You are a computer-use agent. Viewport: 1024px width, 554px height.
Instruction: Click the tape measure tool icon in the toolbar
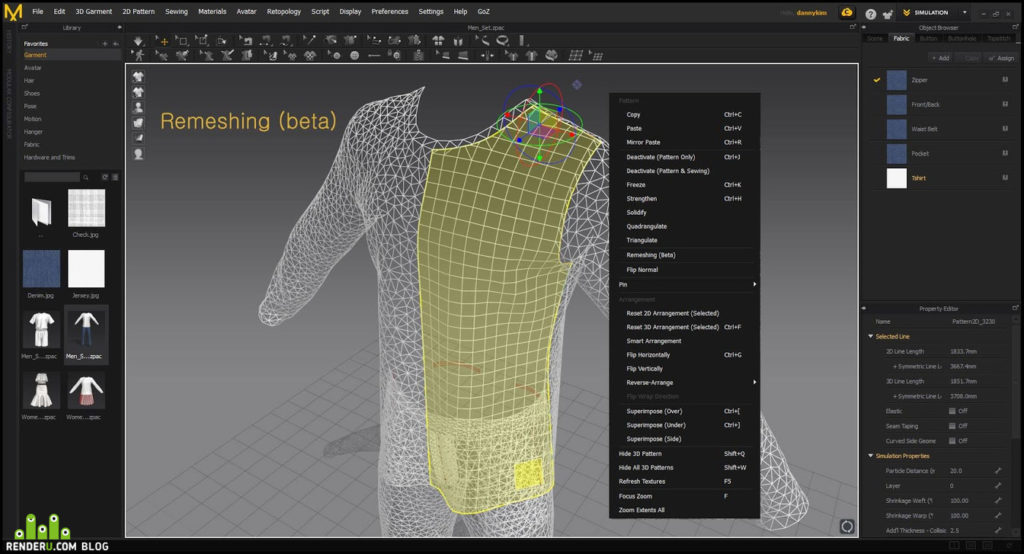502,41
